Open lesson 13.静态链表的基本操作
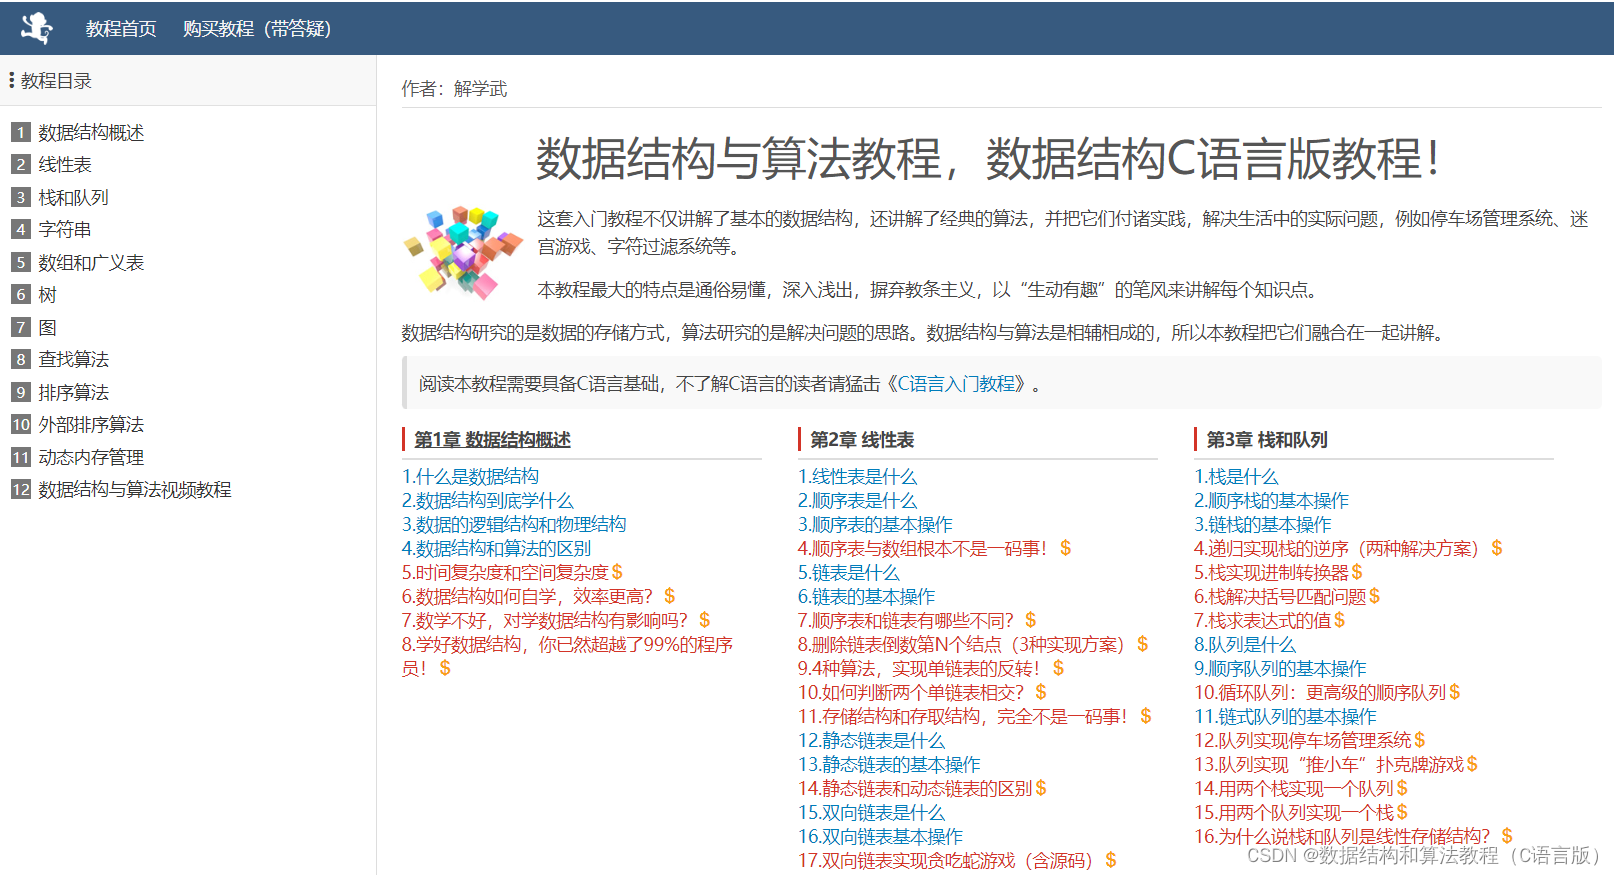Screen dimensions: 1614x875 coord(889,765)
